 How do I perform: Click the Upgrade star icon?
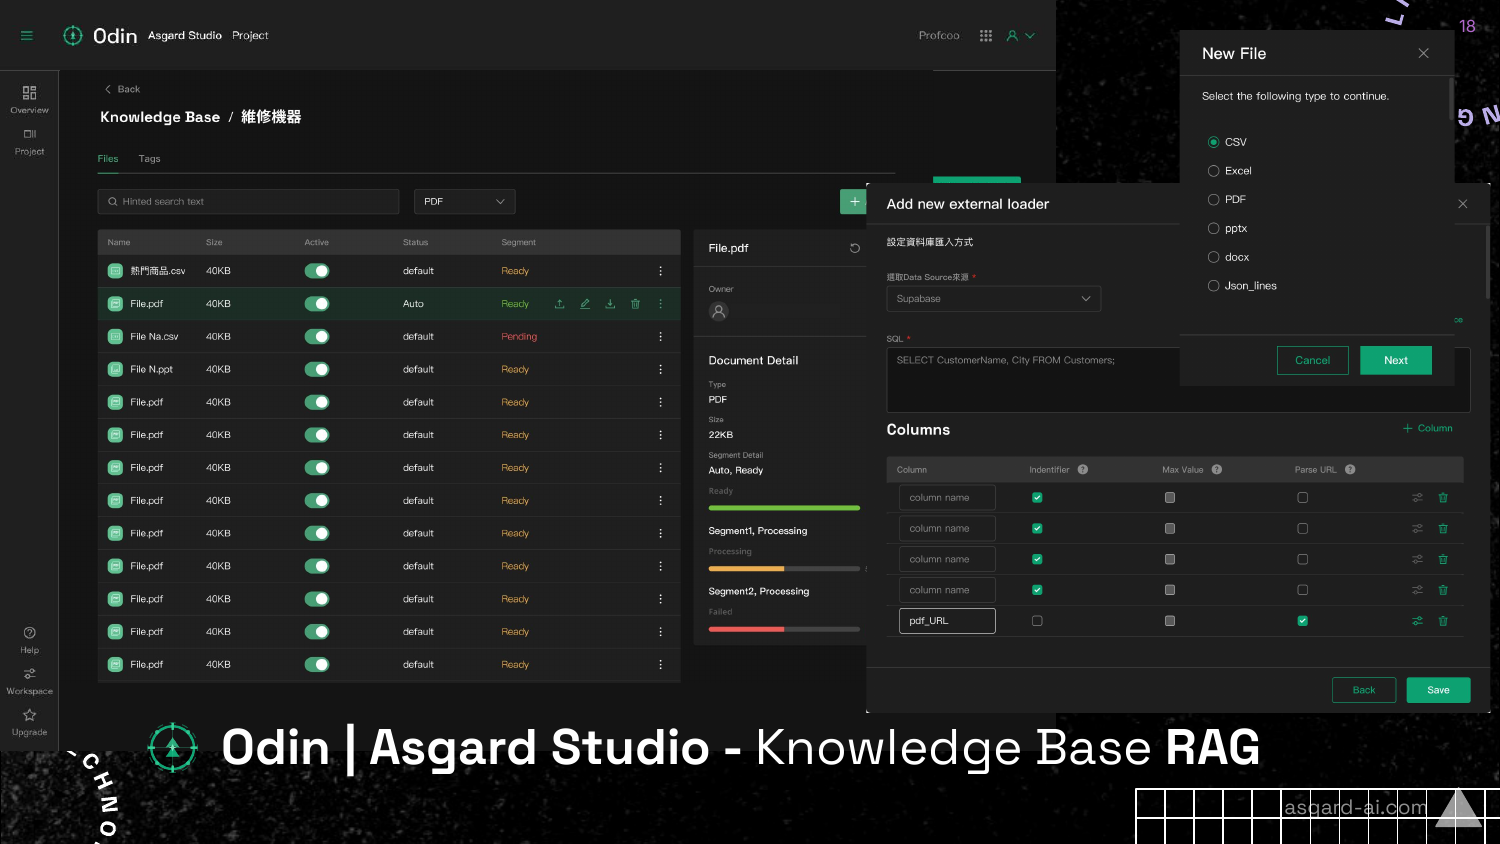[x=29, y=715]
